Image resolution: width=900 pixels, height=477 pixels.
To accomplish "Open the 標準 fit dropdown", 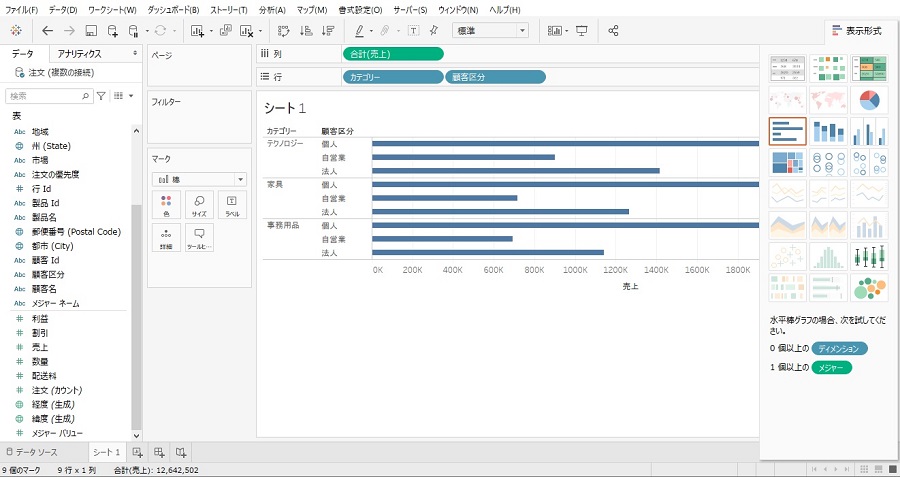I will pyautogui.click(x=491, y=31).
